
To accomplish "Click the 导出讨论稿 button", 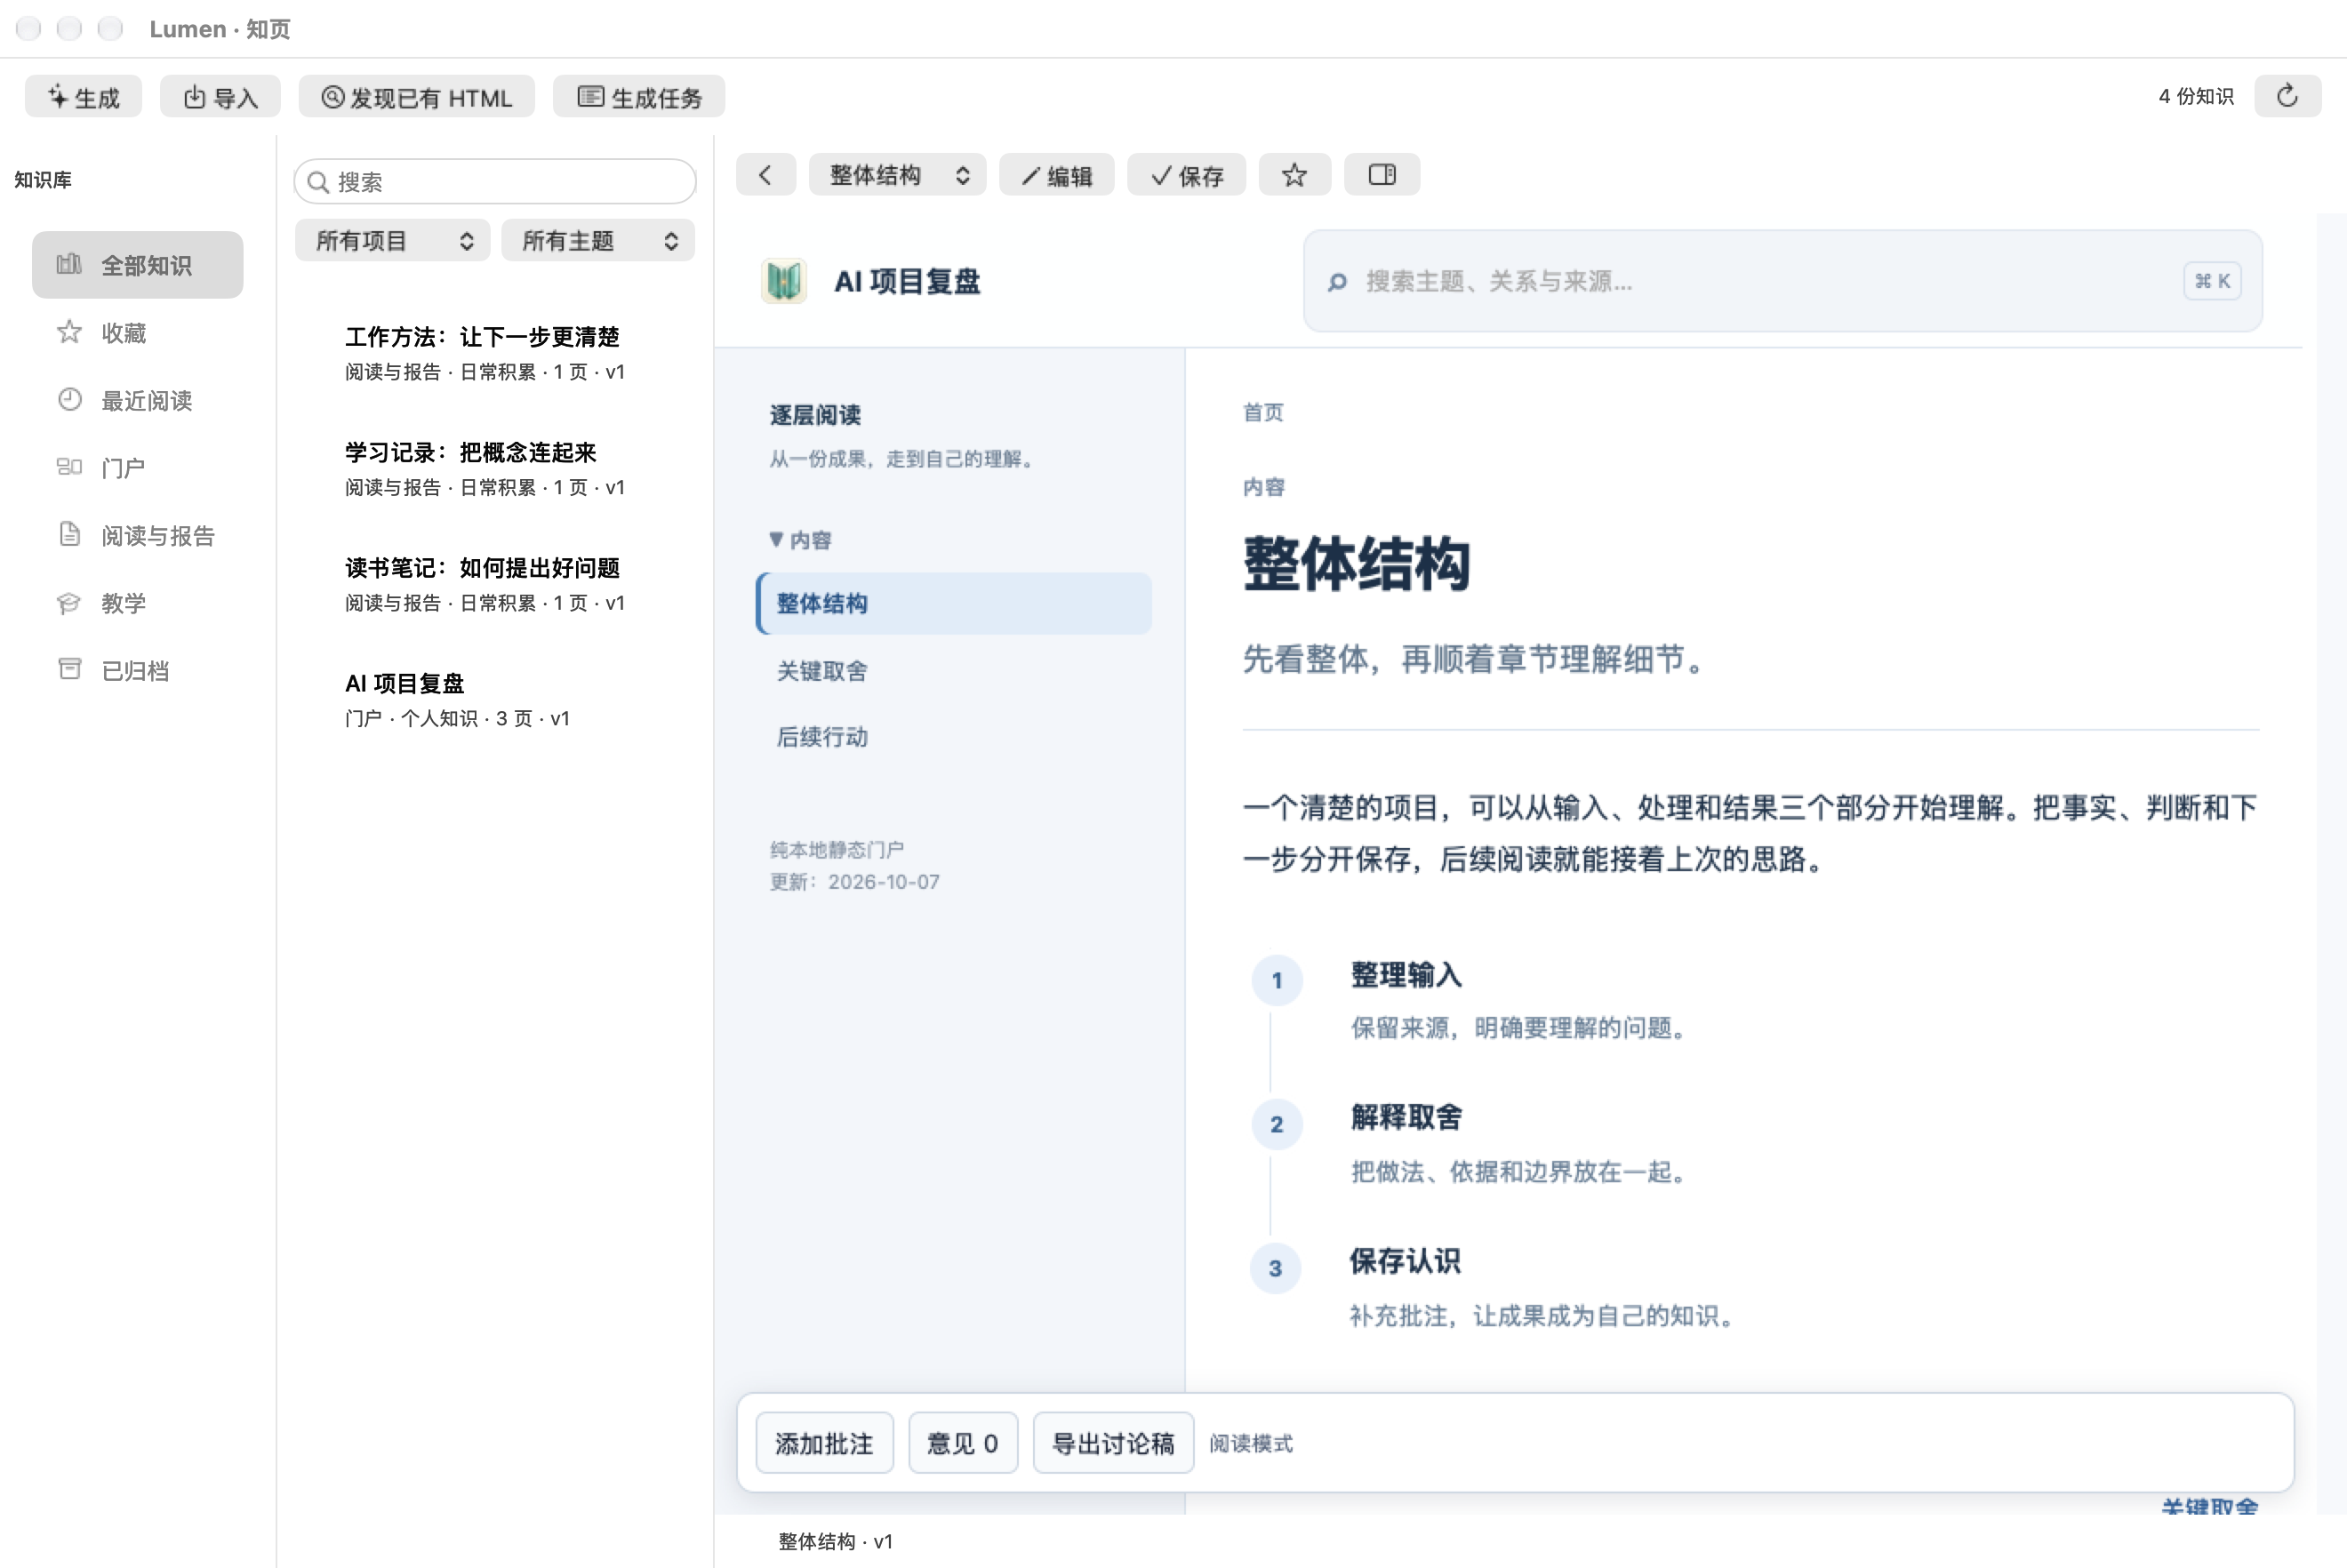I will [x=1113, y=1442].
